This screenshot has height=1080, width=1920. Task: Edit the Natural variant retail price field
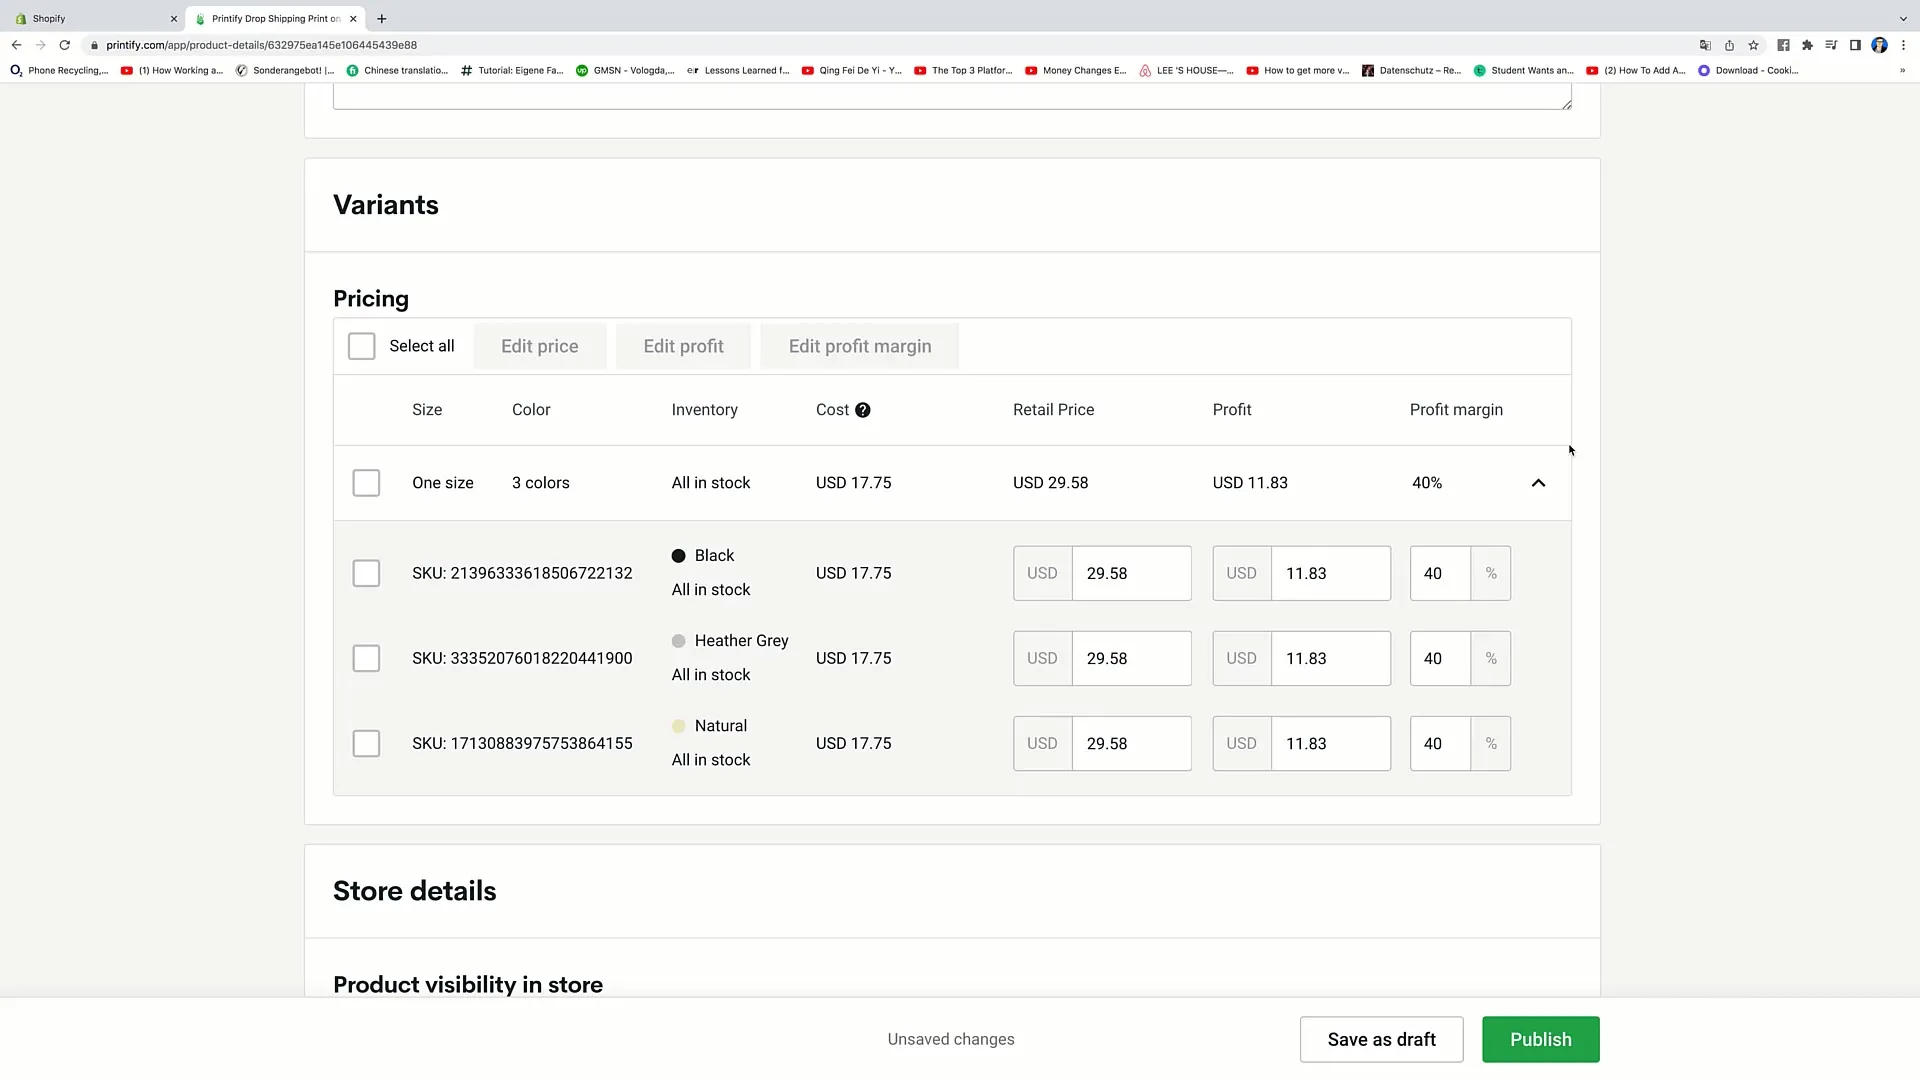click(1131, 743)
